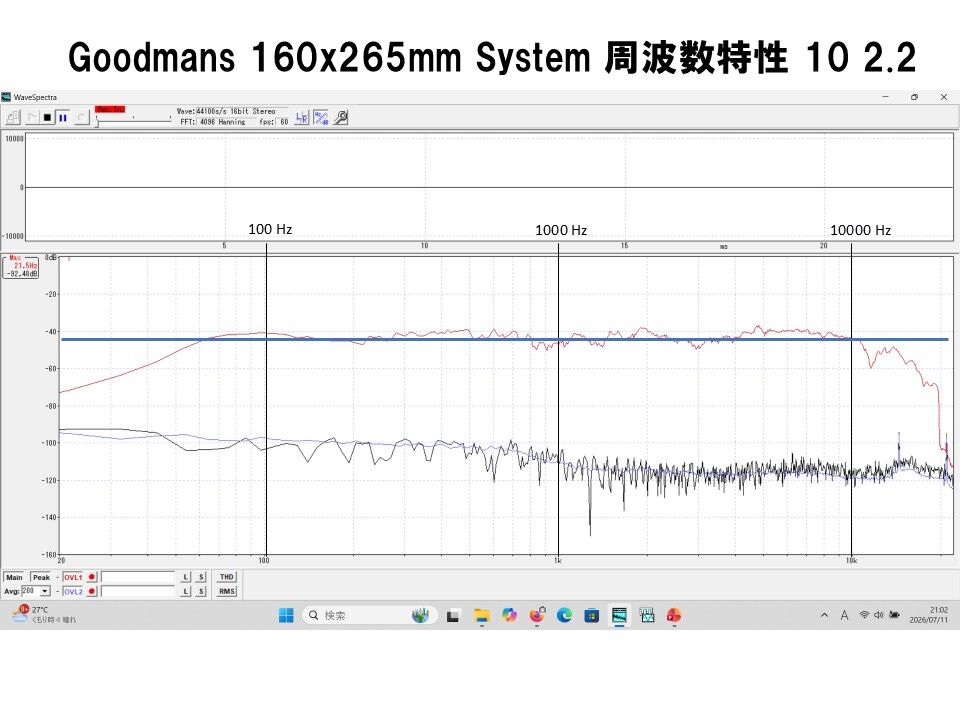Viewport: 960px width, 720px height.
Task: Click the Max 21.5Hz readout box
Action: 21,267
